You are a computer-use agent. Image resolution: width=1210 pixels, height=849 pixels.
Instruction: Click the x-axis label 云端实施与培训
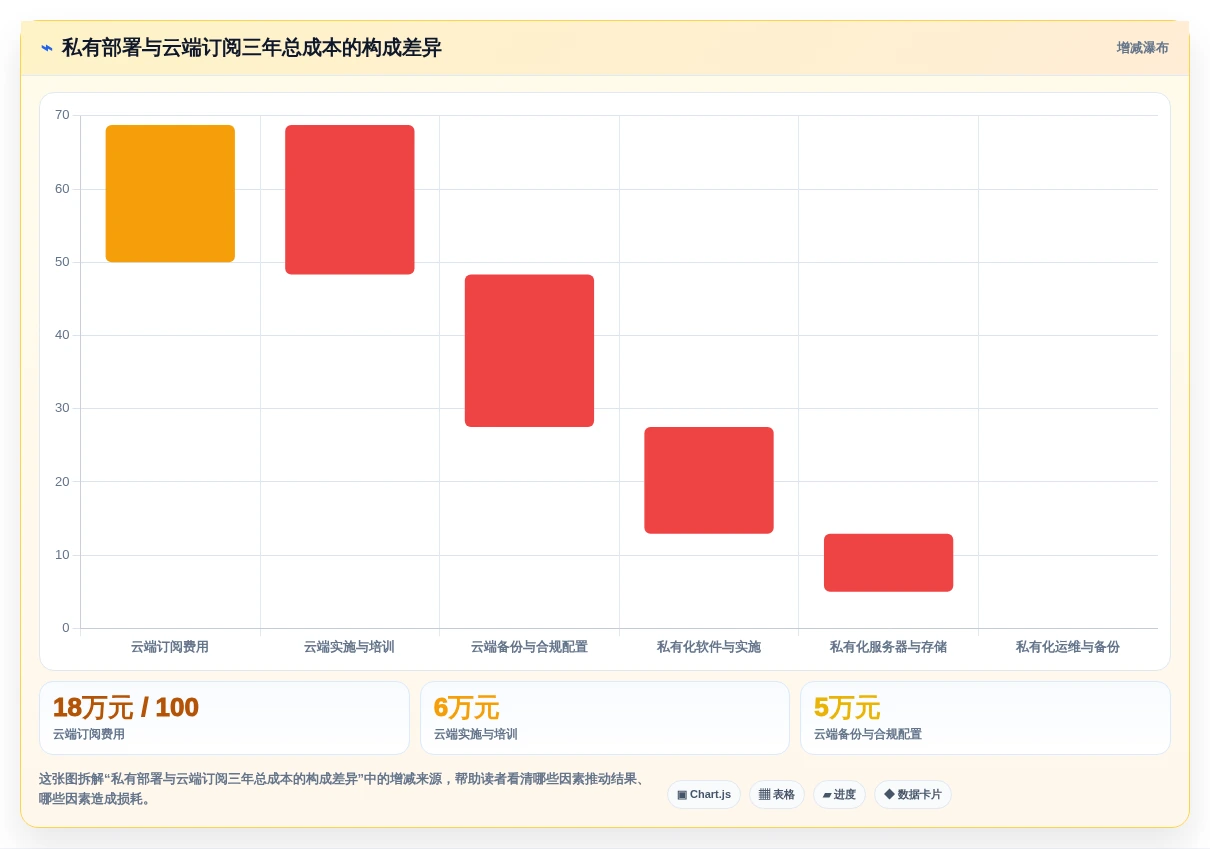coord(349,647)
